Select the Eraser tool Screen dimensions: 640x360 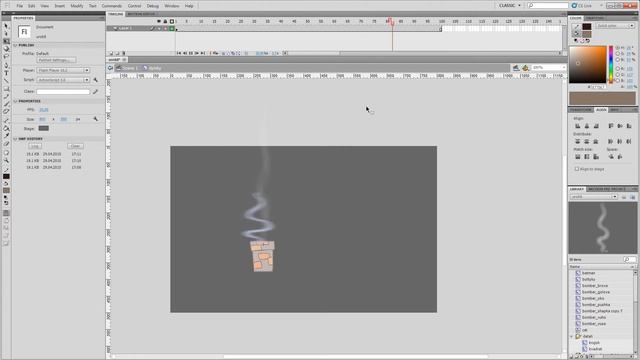[6, 144]
